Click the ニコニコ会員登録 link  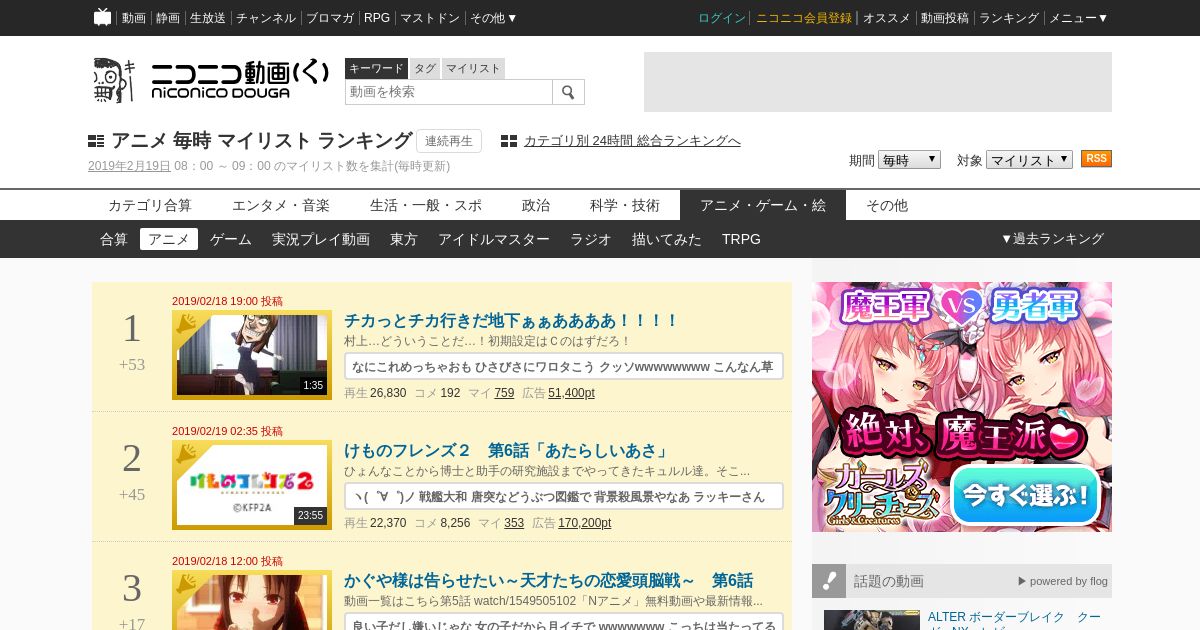804,18
